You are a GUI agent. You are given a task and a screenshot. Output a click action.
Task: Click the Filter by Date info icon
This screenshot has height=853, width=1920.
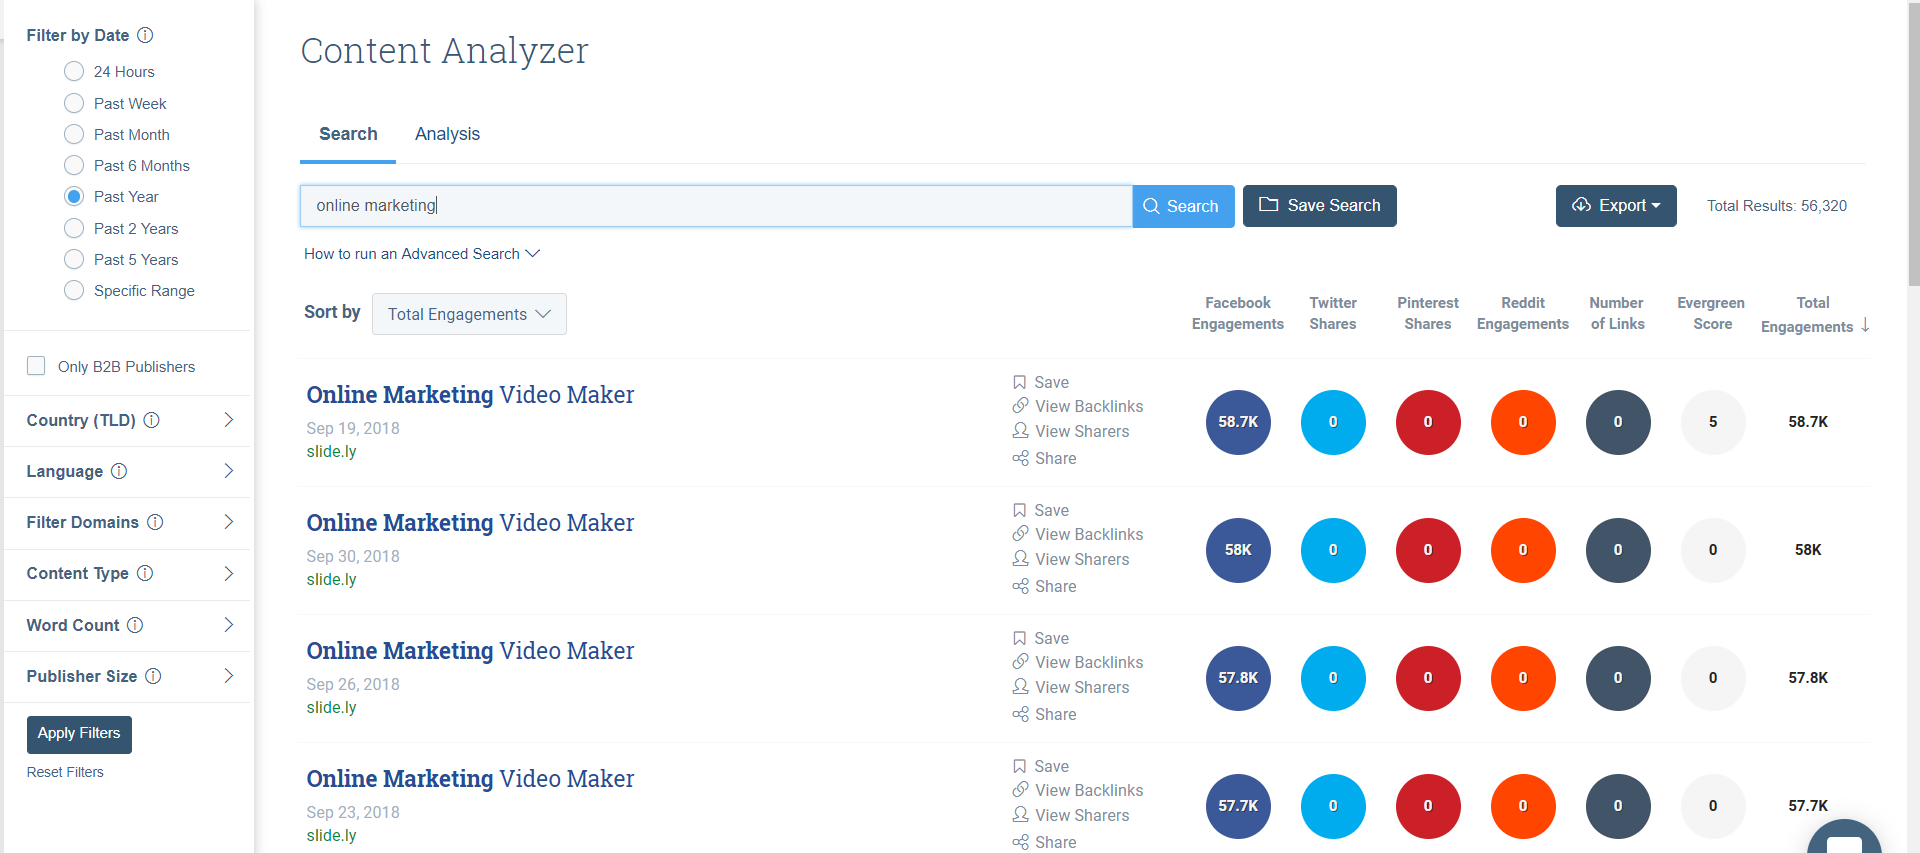click(145, 35)
